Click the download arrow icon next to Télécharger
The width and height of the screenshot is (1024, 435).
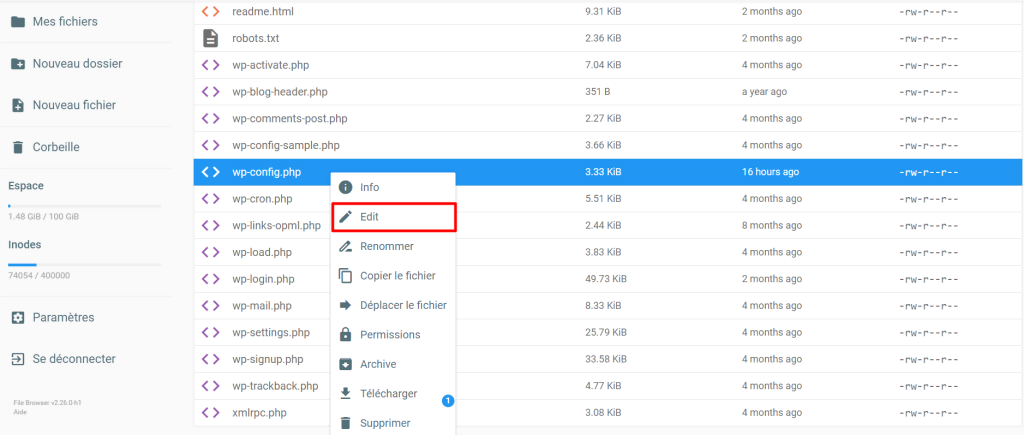click(346, 393)
